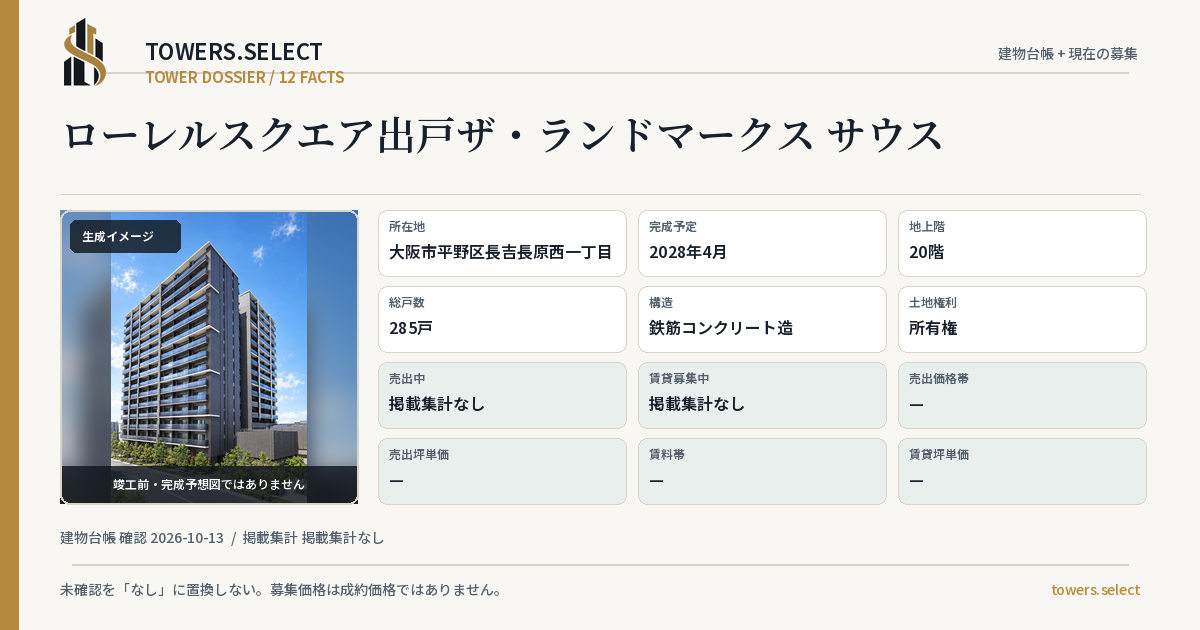Select the 売出中 card

pos(502,395)
